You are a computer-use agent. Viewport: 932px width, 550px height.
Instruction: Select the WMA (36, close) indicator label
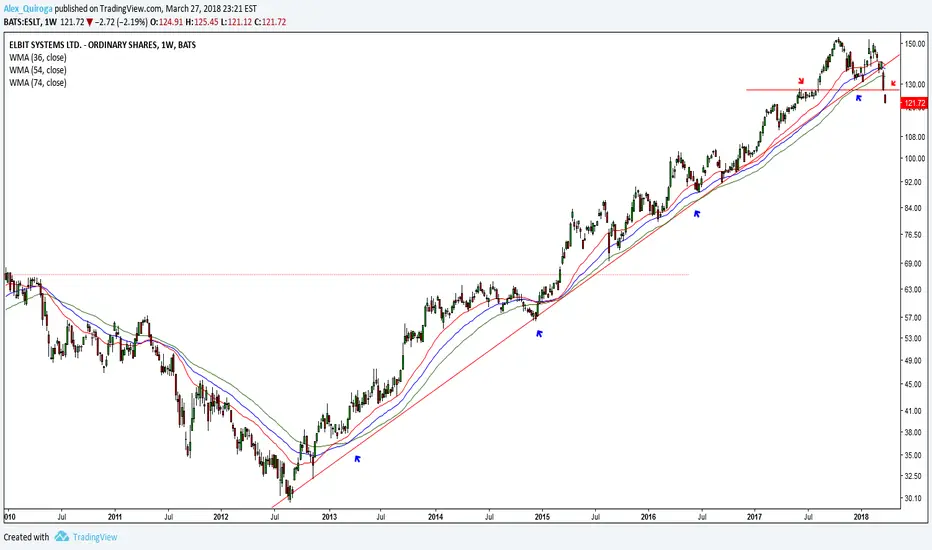(x=37, y=58)
